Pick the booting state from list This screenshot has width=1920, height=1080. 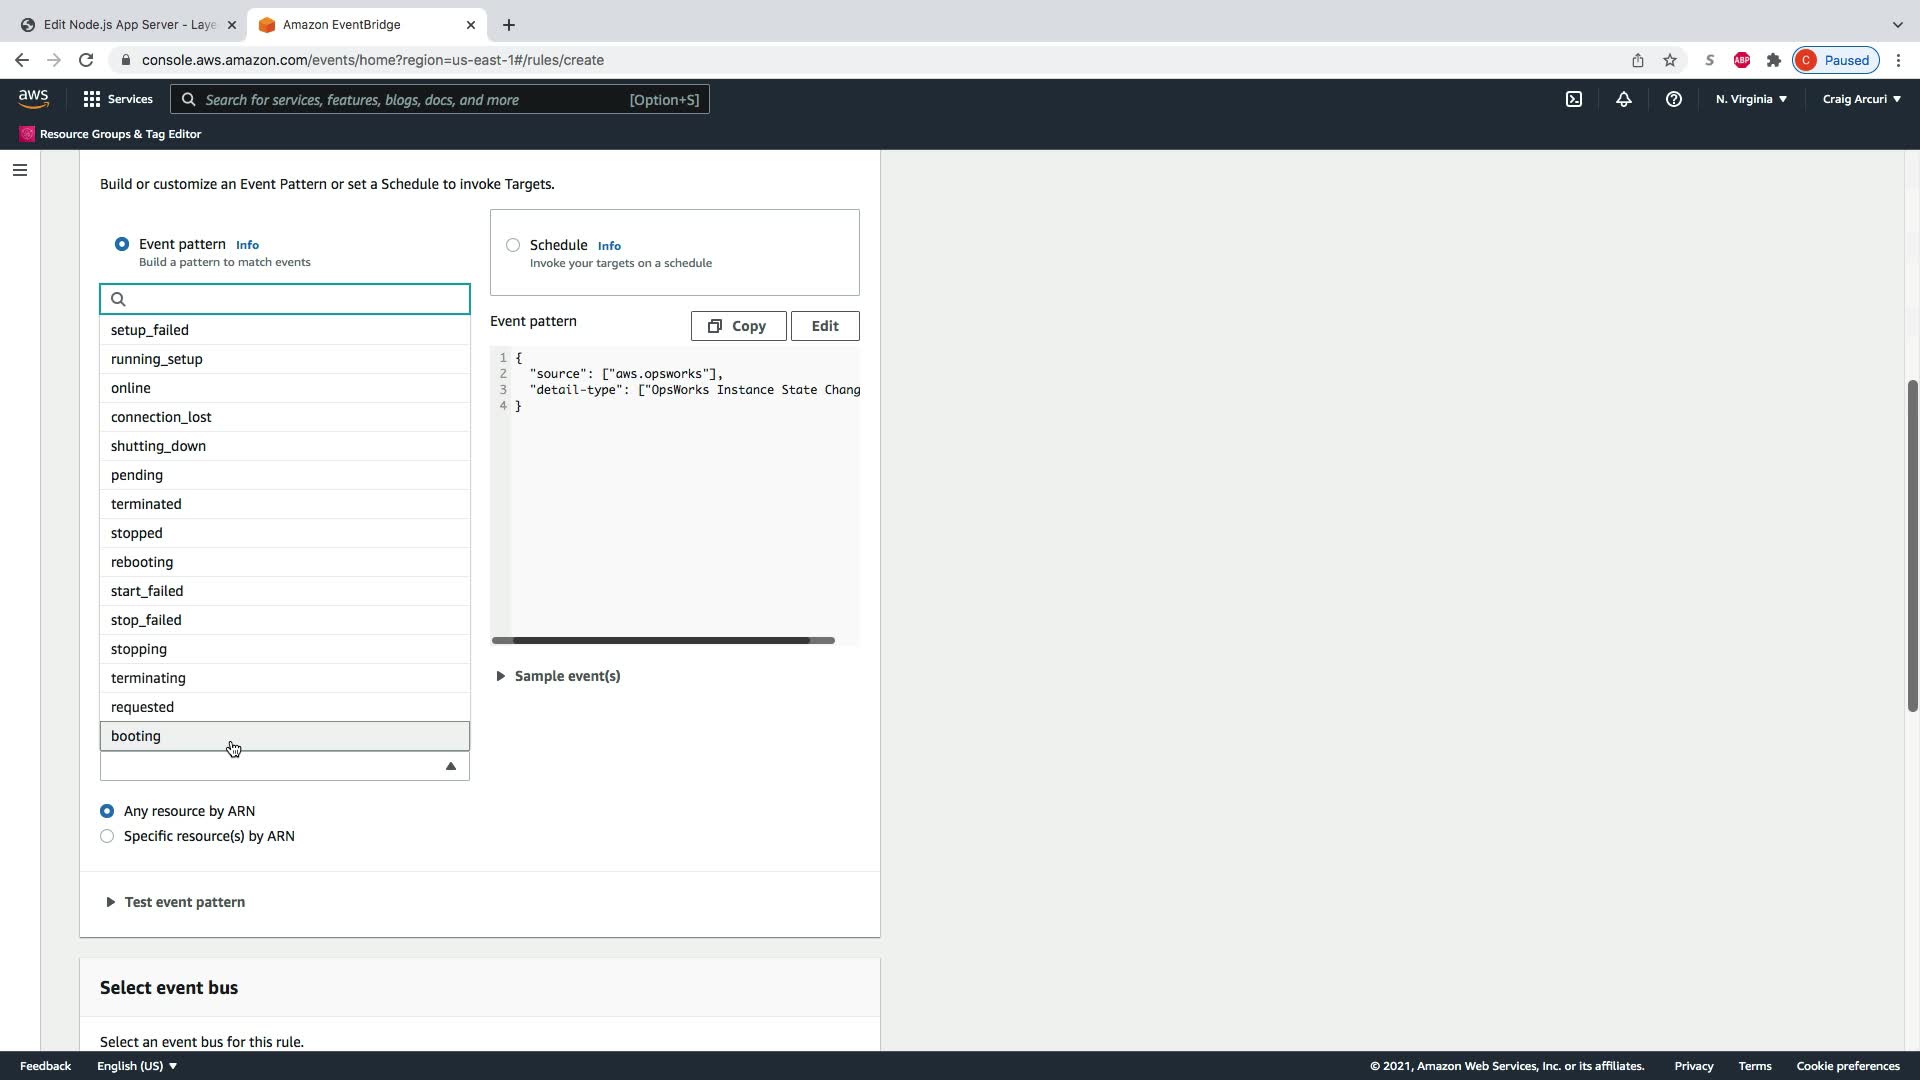[x=136, y=736]
